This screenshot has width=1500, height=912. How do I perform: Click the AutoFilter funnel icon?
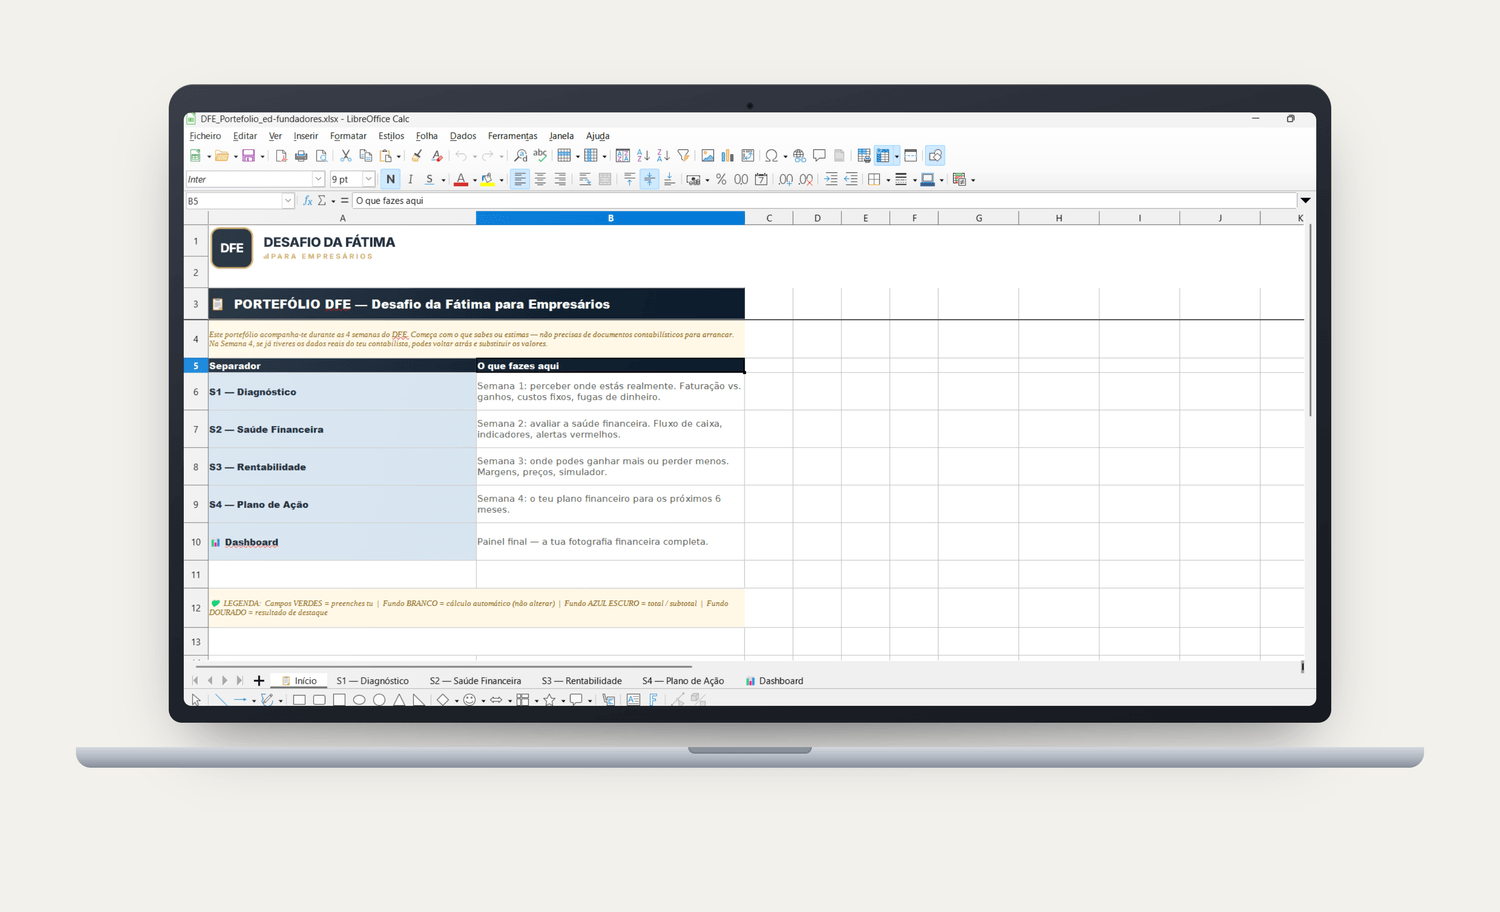tap(683, 156)
